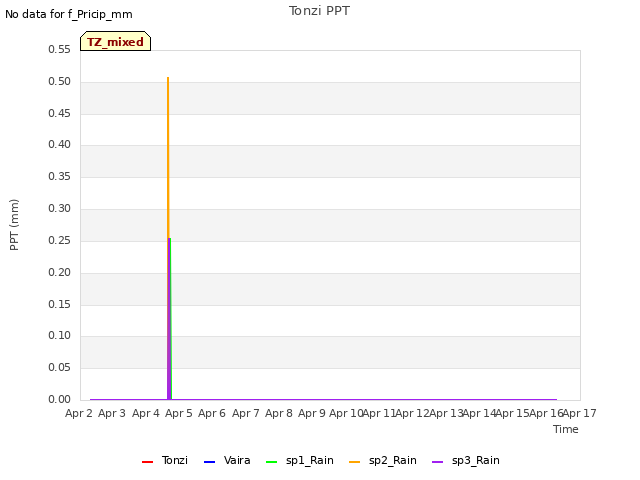Click the Time x-axis title
This screenshot has width=640, height=480.
pos(566,429)
